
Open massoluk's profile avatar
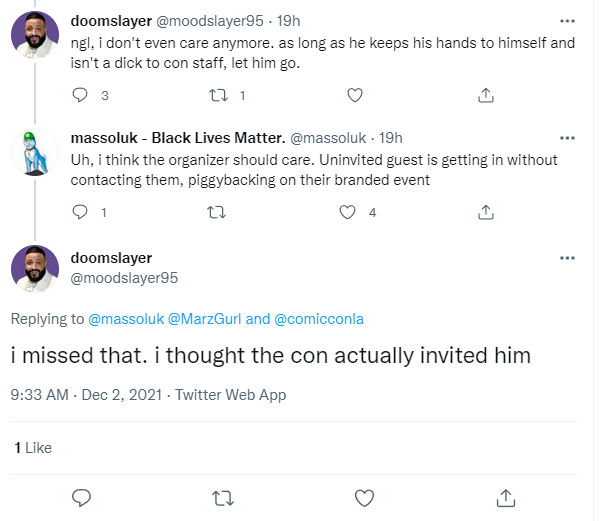click(x=35, y=152)
